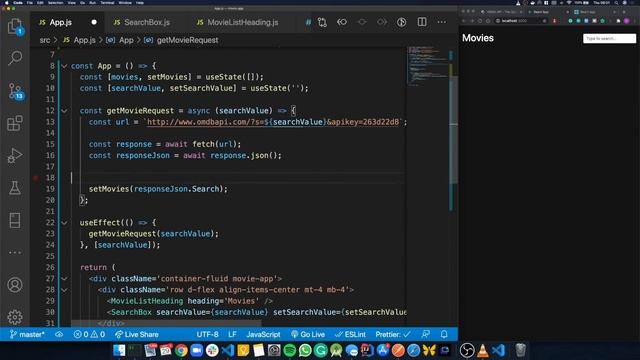Screen dimensions: 640x360
Task: Close the unsaved App.js tab via dot
Action: pos(94,22)
